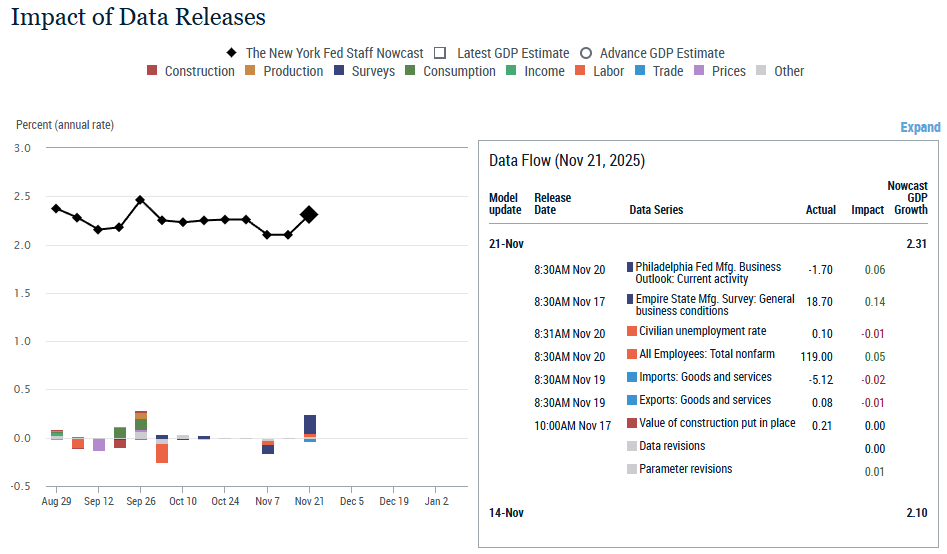Click the Sep 26 peak point on nowcast line
The image size is (947, 554).
(140, 200)
